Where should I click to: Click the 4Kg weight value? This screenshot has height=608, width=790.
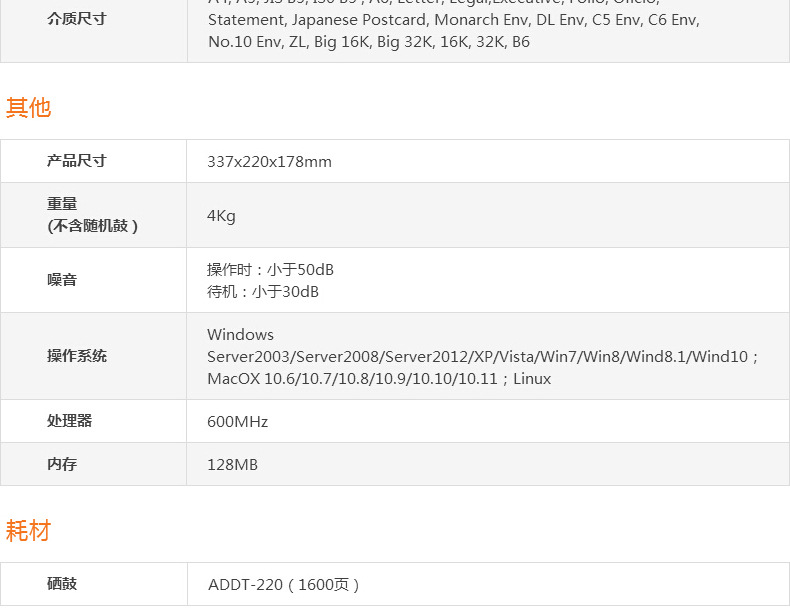(x=221, y=216)
